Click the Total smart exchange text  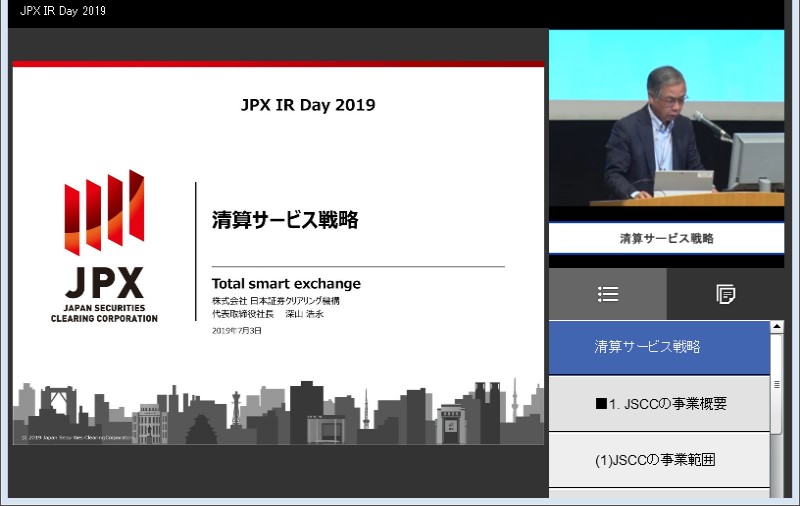(x=286, y=284)
